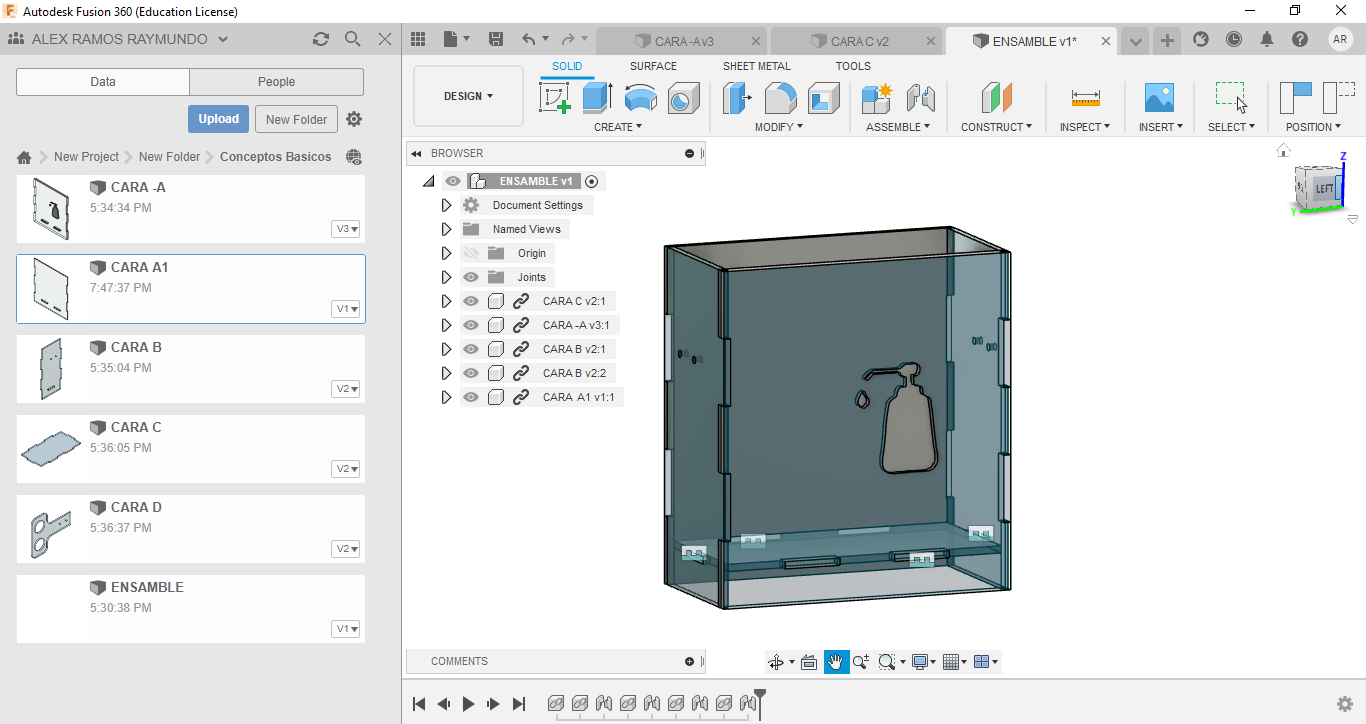This screenshot has height=724, width=1366.
Task: Select the Fillet tool
Action: [781, 98]
